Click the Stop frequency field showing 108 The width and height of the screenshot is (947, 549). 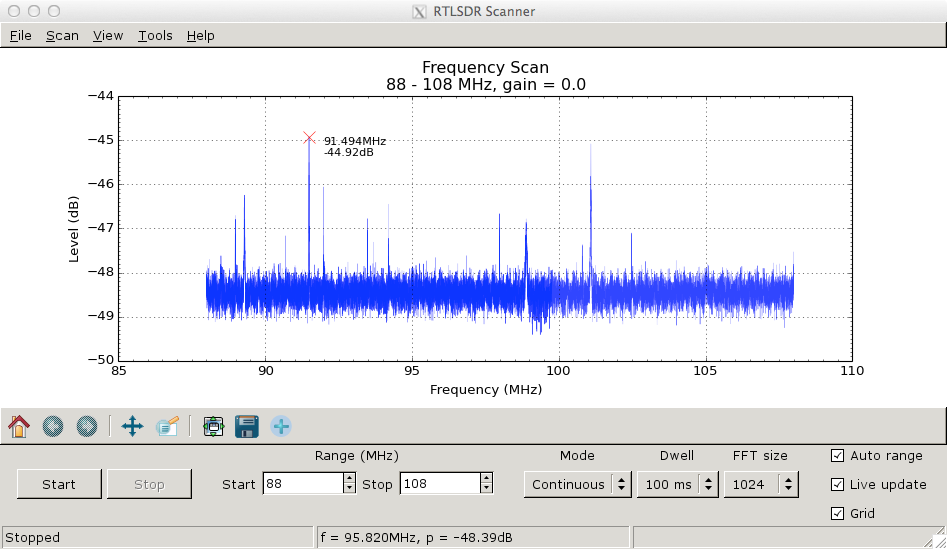(440, 484)
